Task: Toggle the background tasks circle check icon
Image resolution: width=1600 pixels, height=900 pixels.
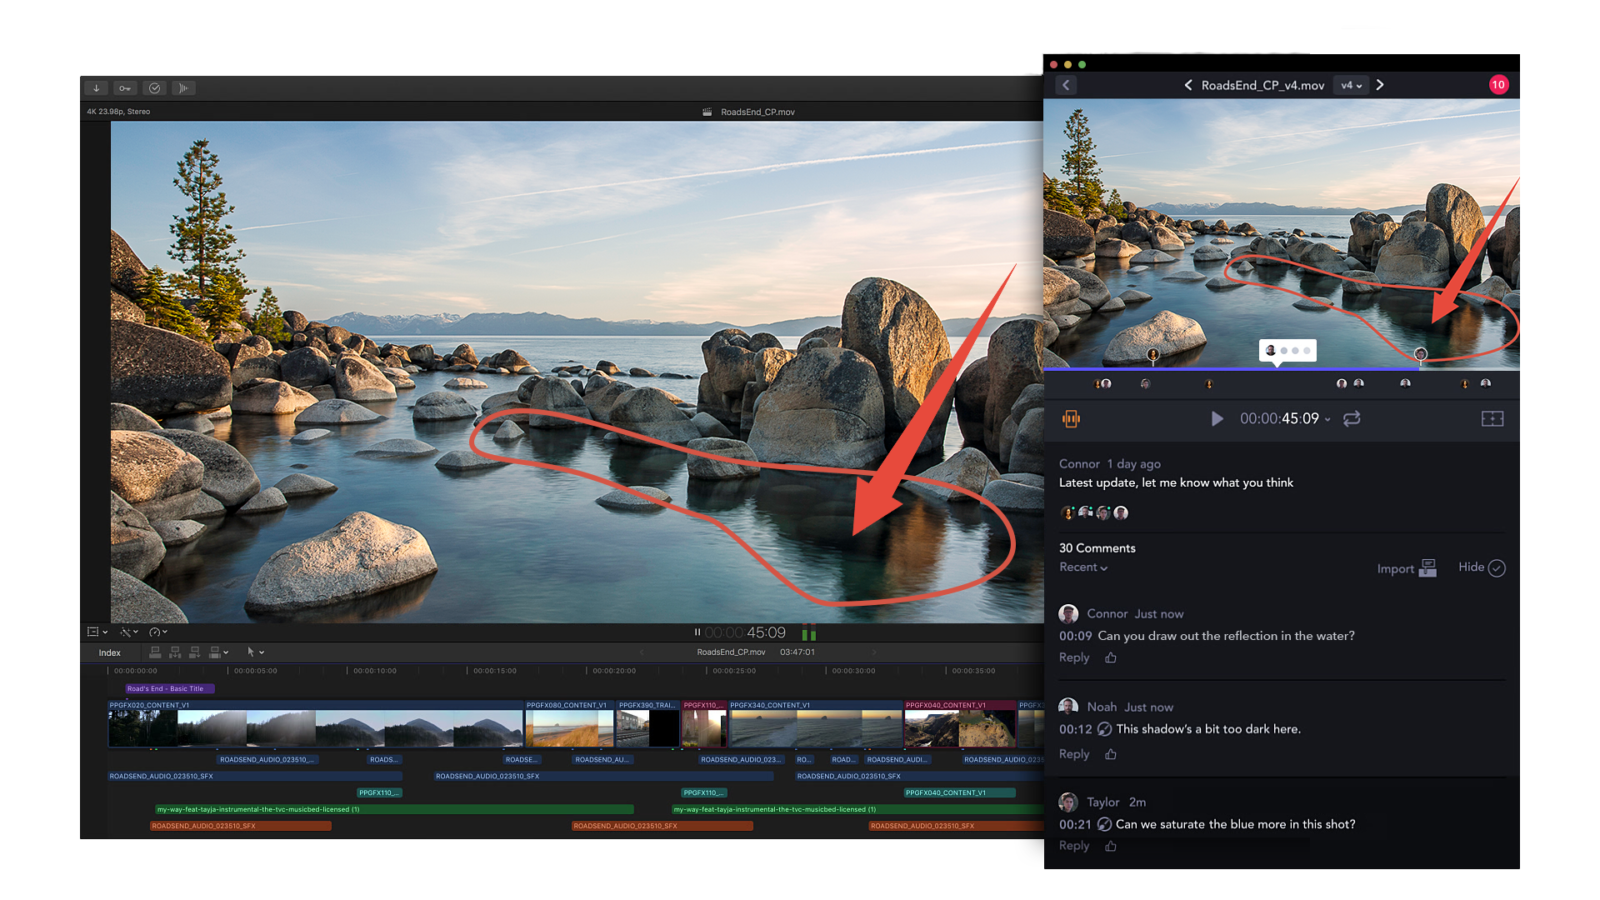Action: point(154,87)
